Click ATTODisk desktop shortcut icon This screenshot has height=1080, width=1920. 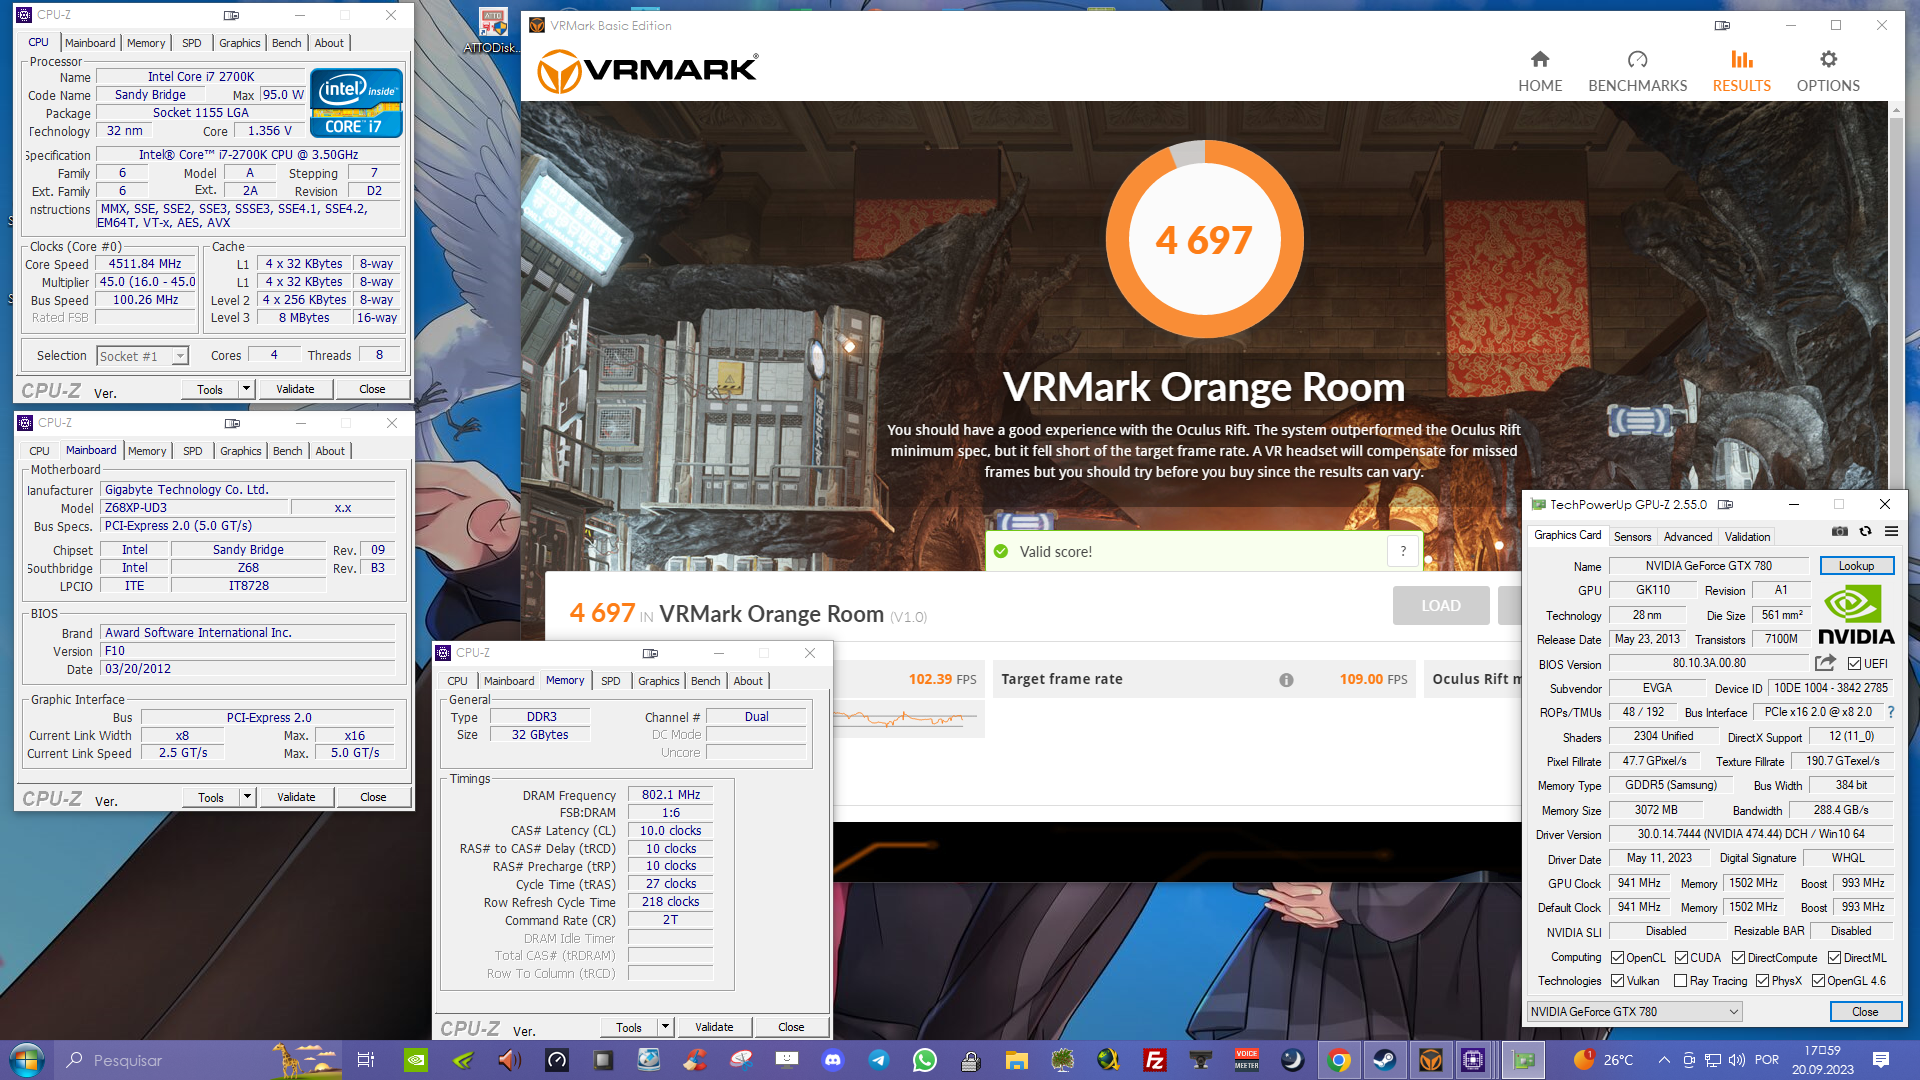pyautogui.click(x=492, y=30)
